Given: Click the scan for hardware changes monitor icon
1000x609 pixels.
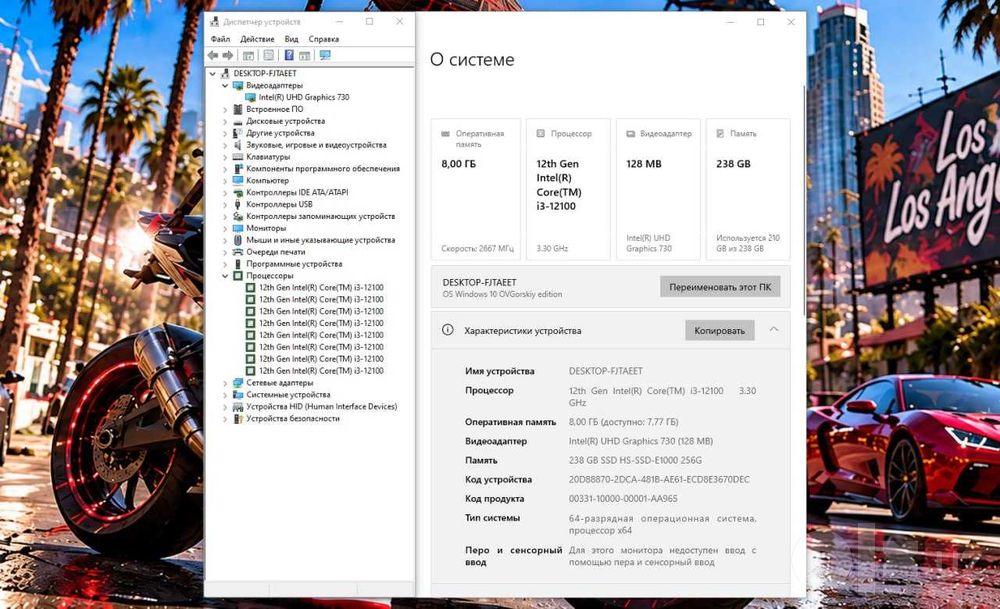Looking at the screenshot, I should (325, 55).
